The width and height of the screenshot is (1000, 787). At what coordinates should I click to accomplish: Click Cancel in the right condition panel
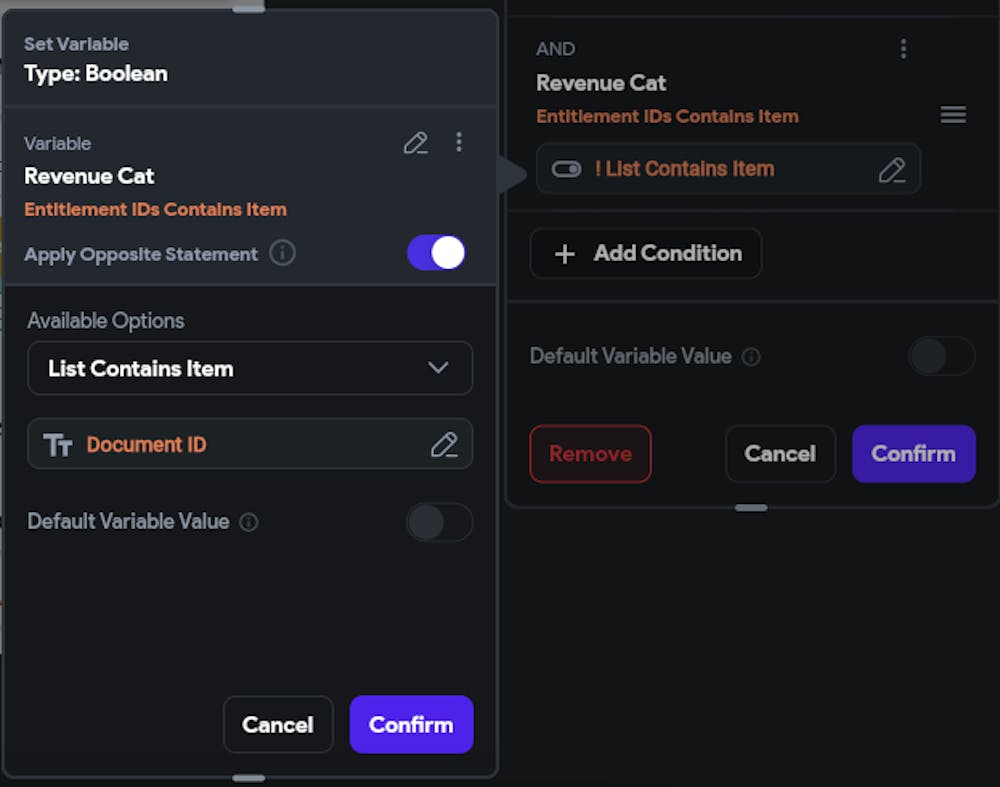tap(780, 454)
